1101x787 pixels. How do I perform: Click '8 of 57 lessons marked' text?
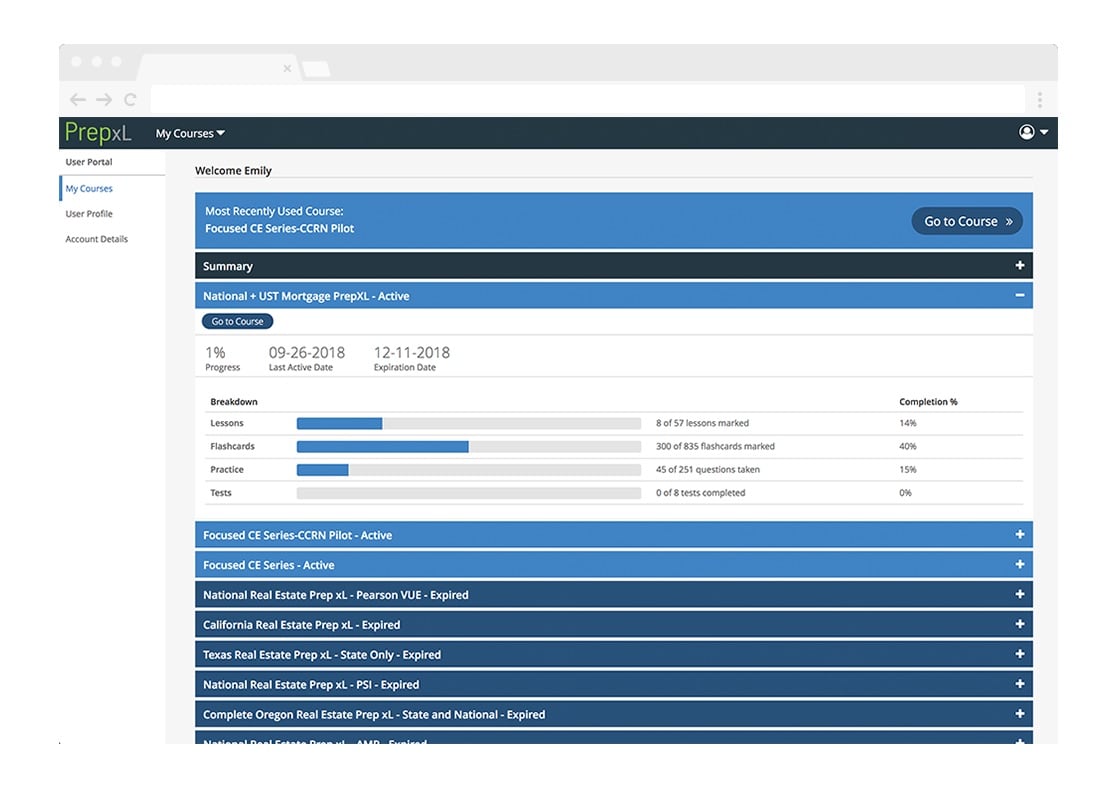pyautogui.click(x=702, y=423)
